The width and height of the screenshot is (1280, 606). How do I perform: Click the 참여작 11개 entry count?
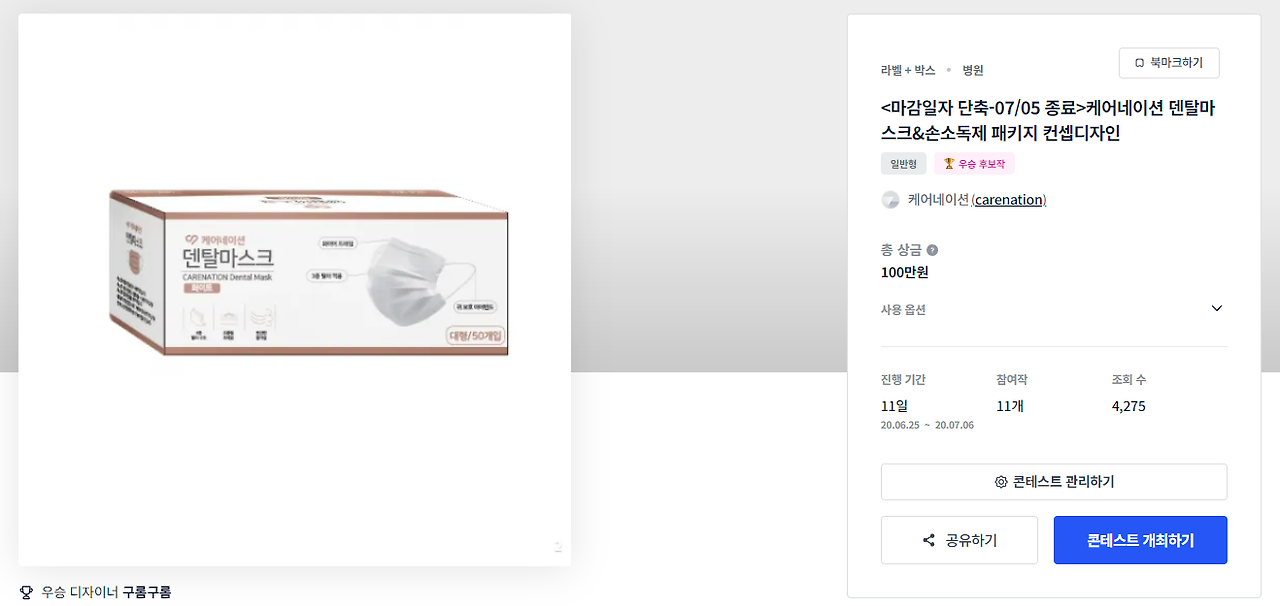point(1010,406)
